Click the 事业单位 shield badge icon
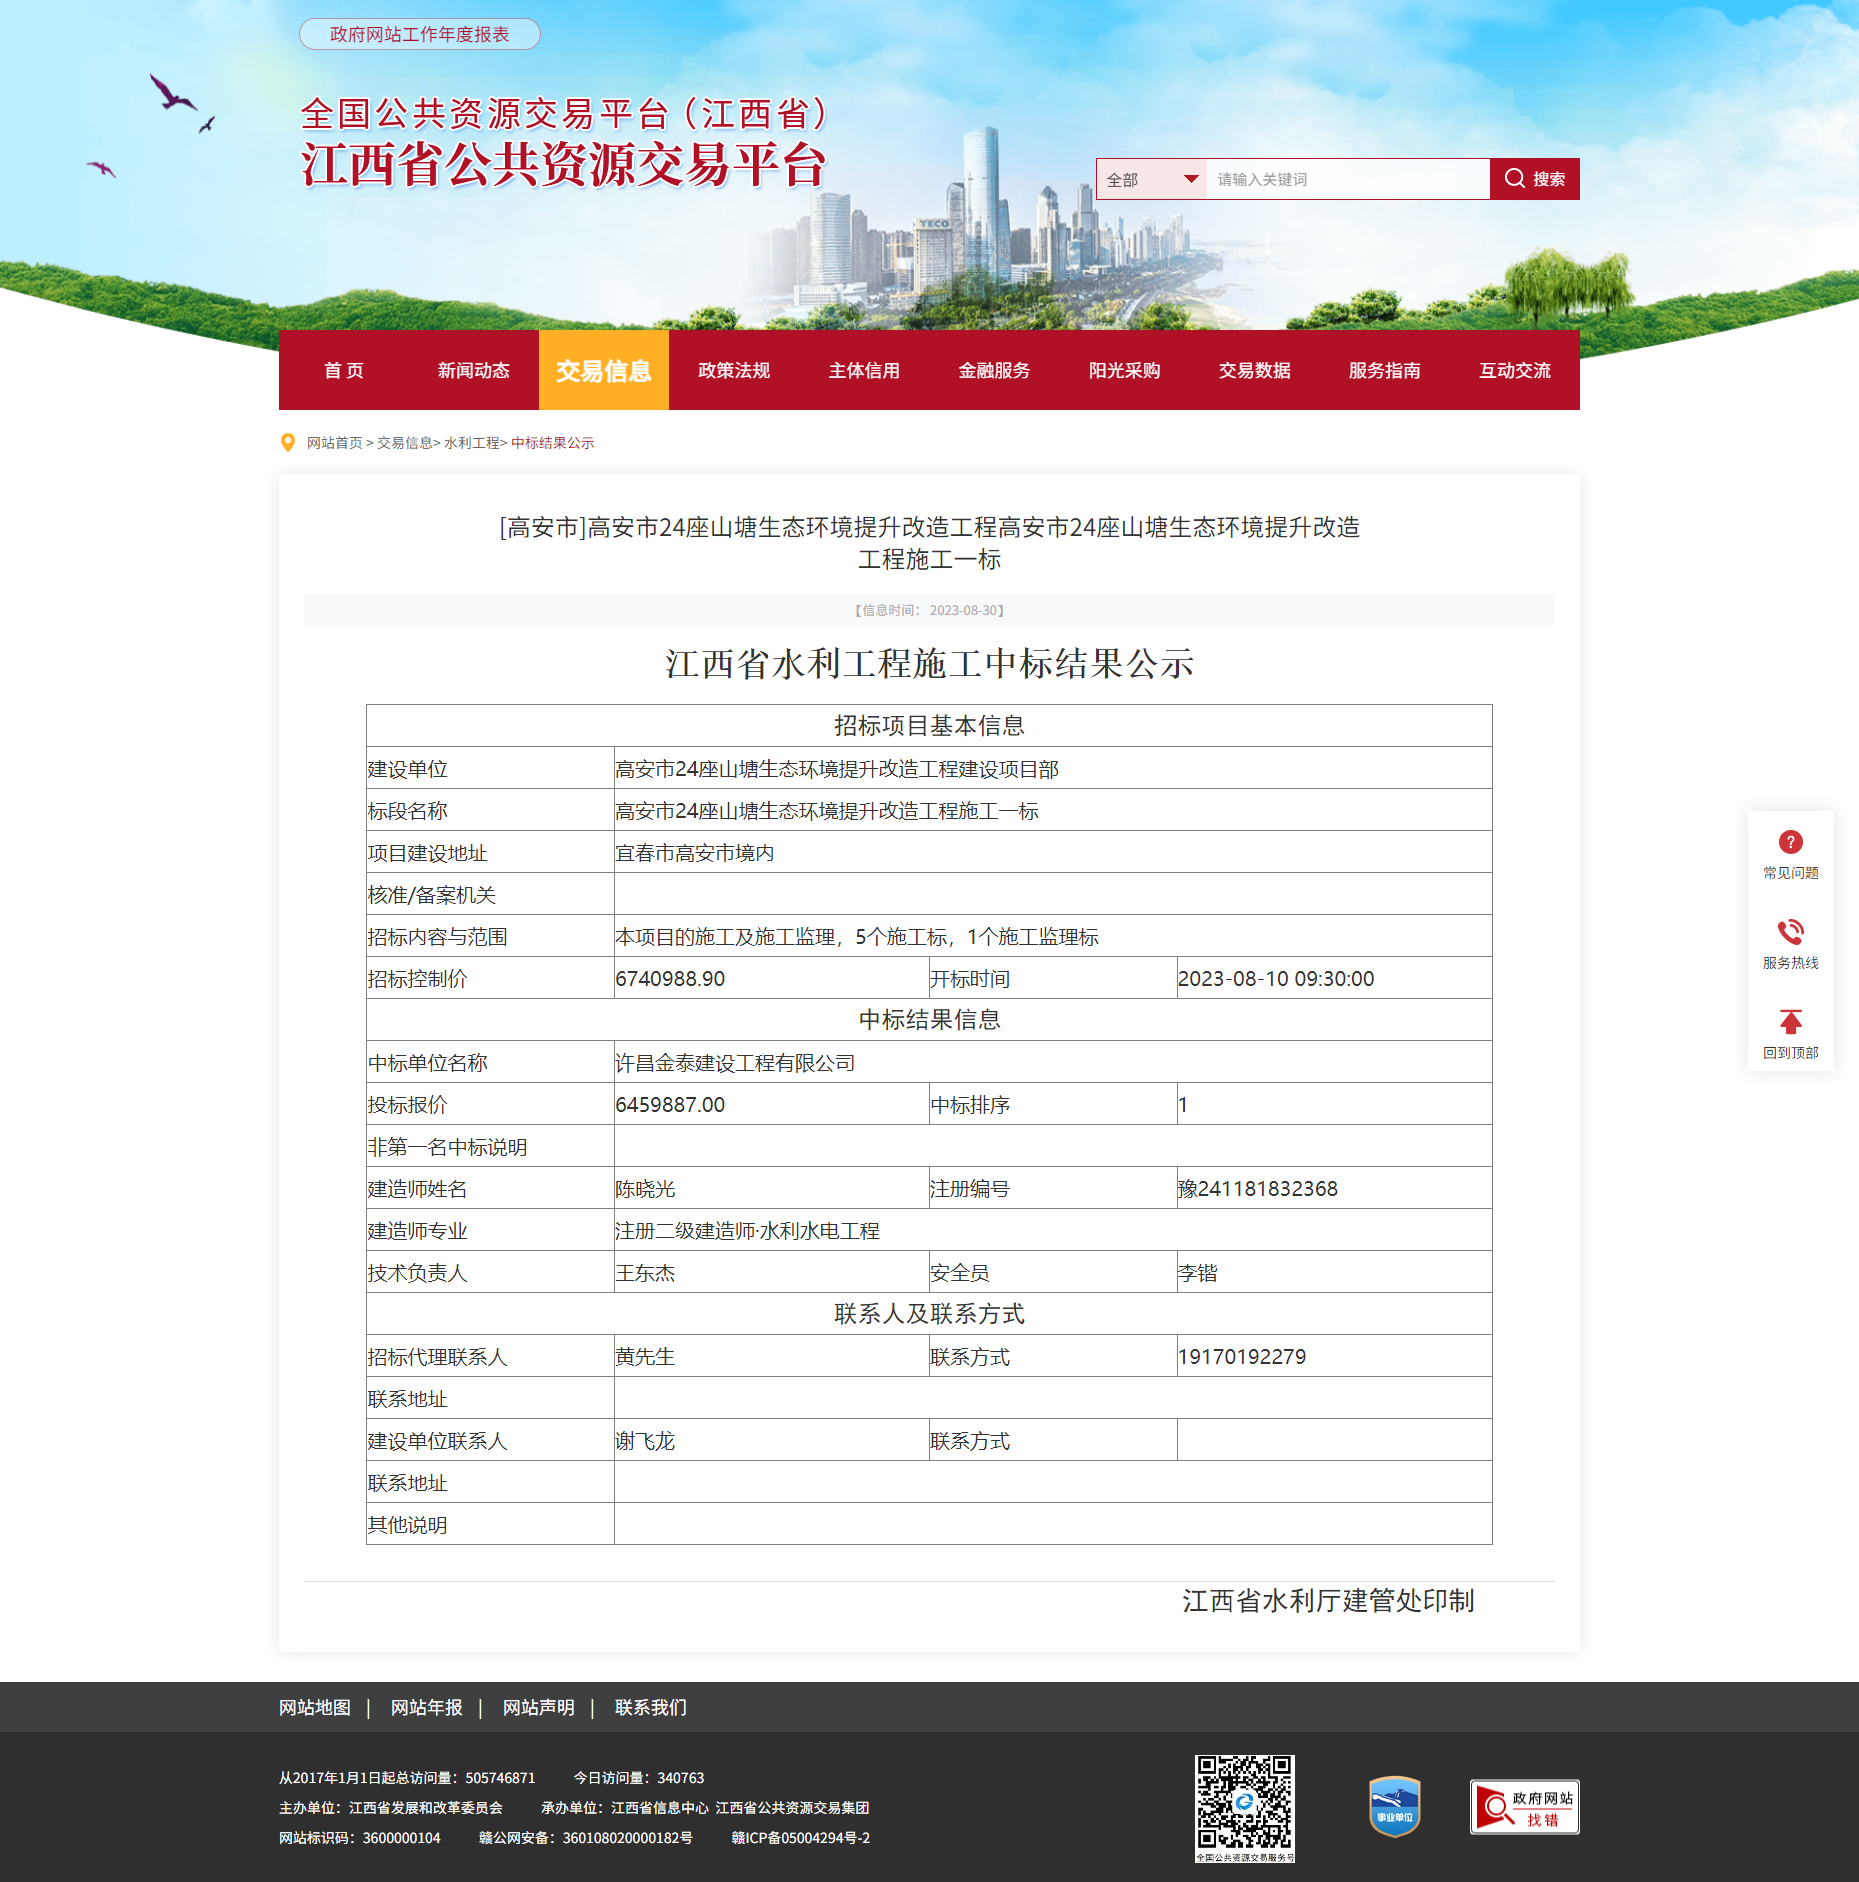Viewport: 1859px width, 1882px height. tap(1394, 1806)
